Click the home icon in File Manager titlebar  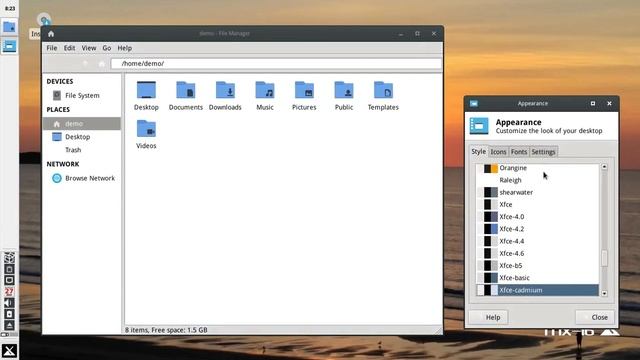click(x=51, y=34)
